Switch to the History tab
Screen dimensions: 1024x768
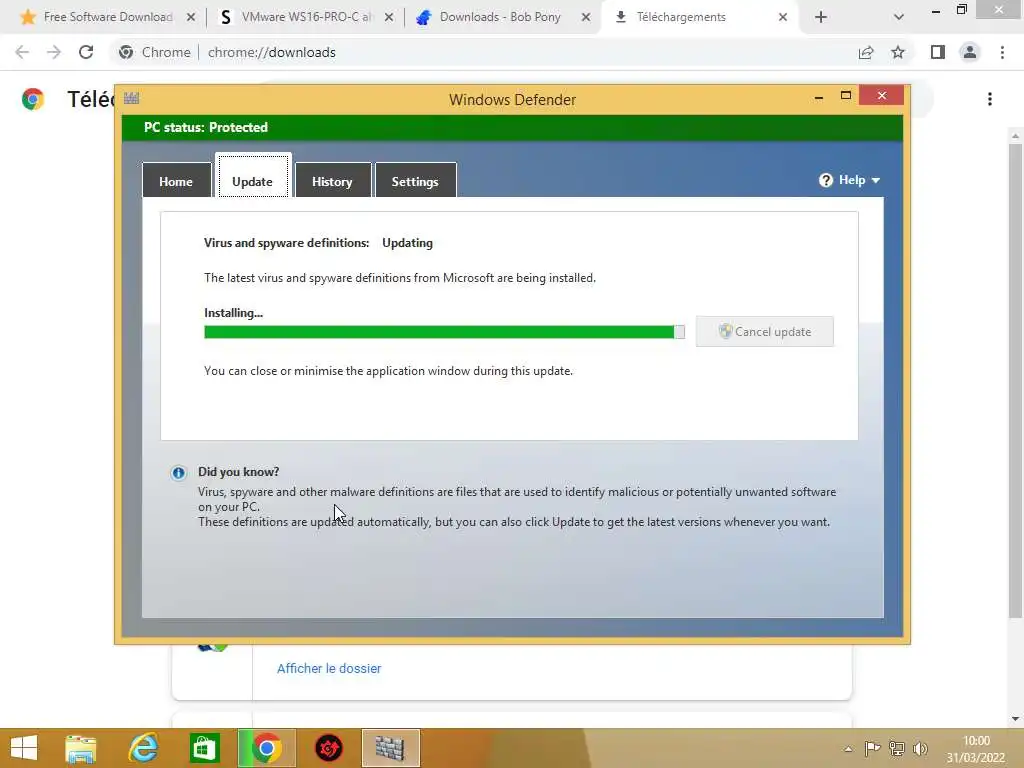click(332, 181)
